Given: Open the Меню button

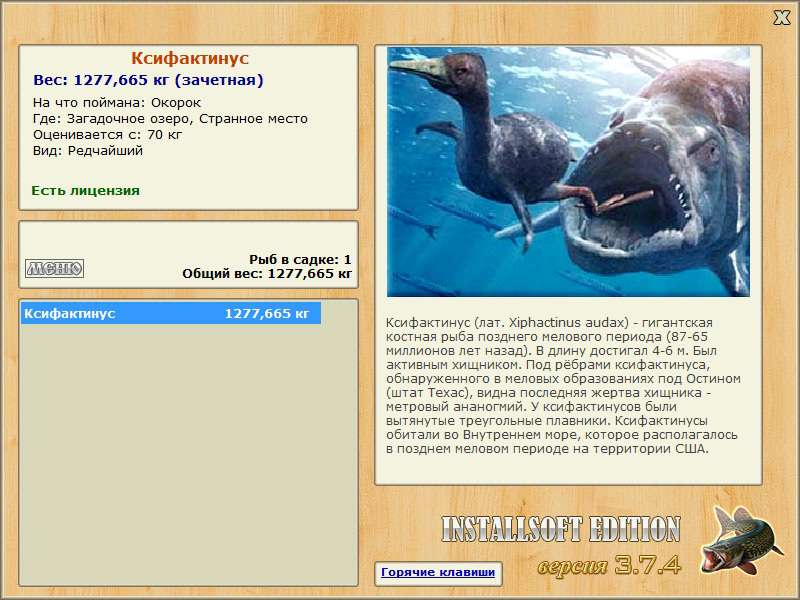Looking at the screenshot, I should click(x=55, y=268).
